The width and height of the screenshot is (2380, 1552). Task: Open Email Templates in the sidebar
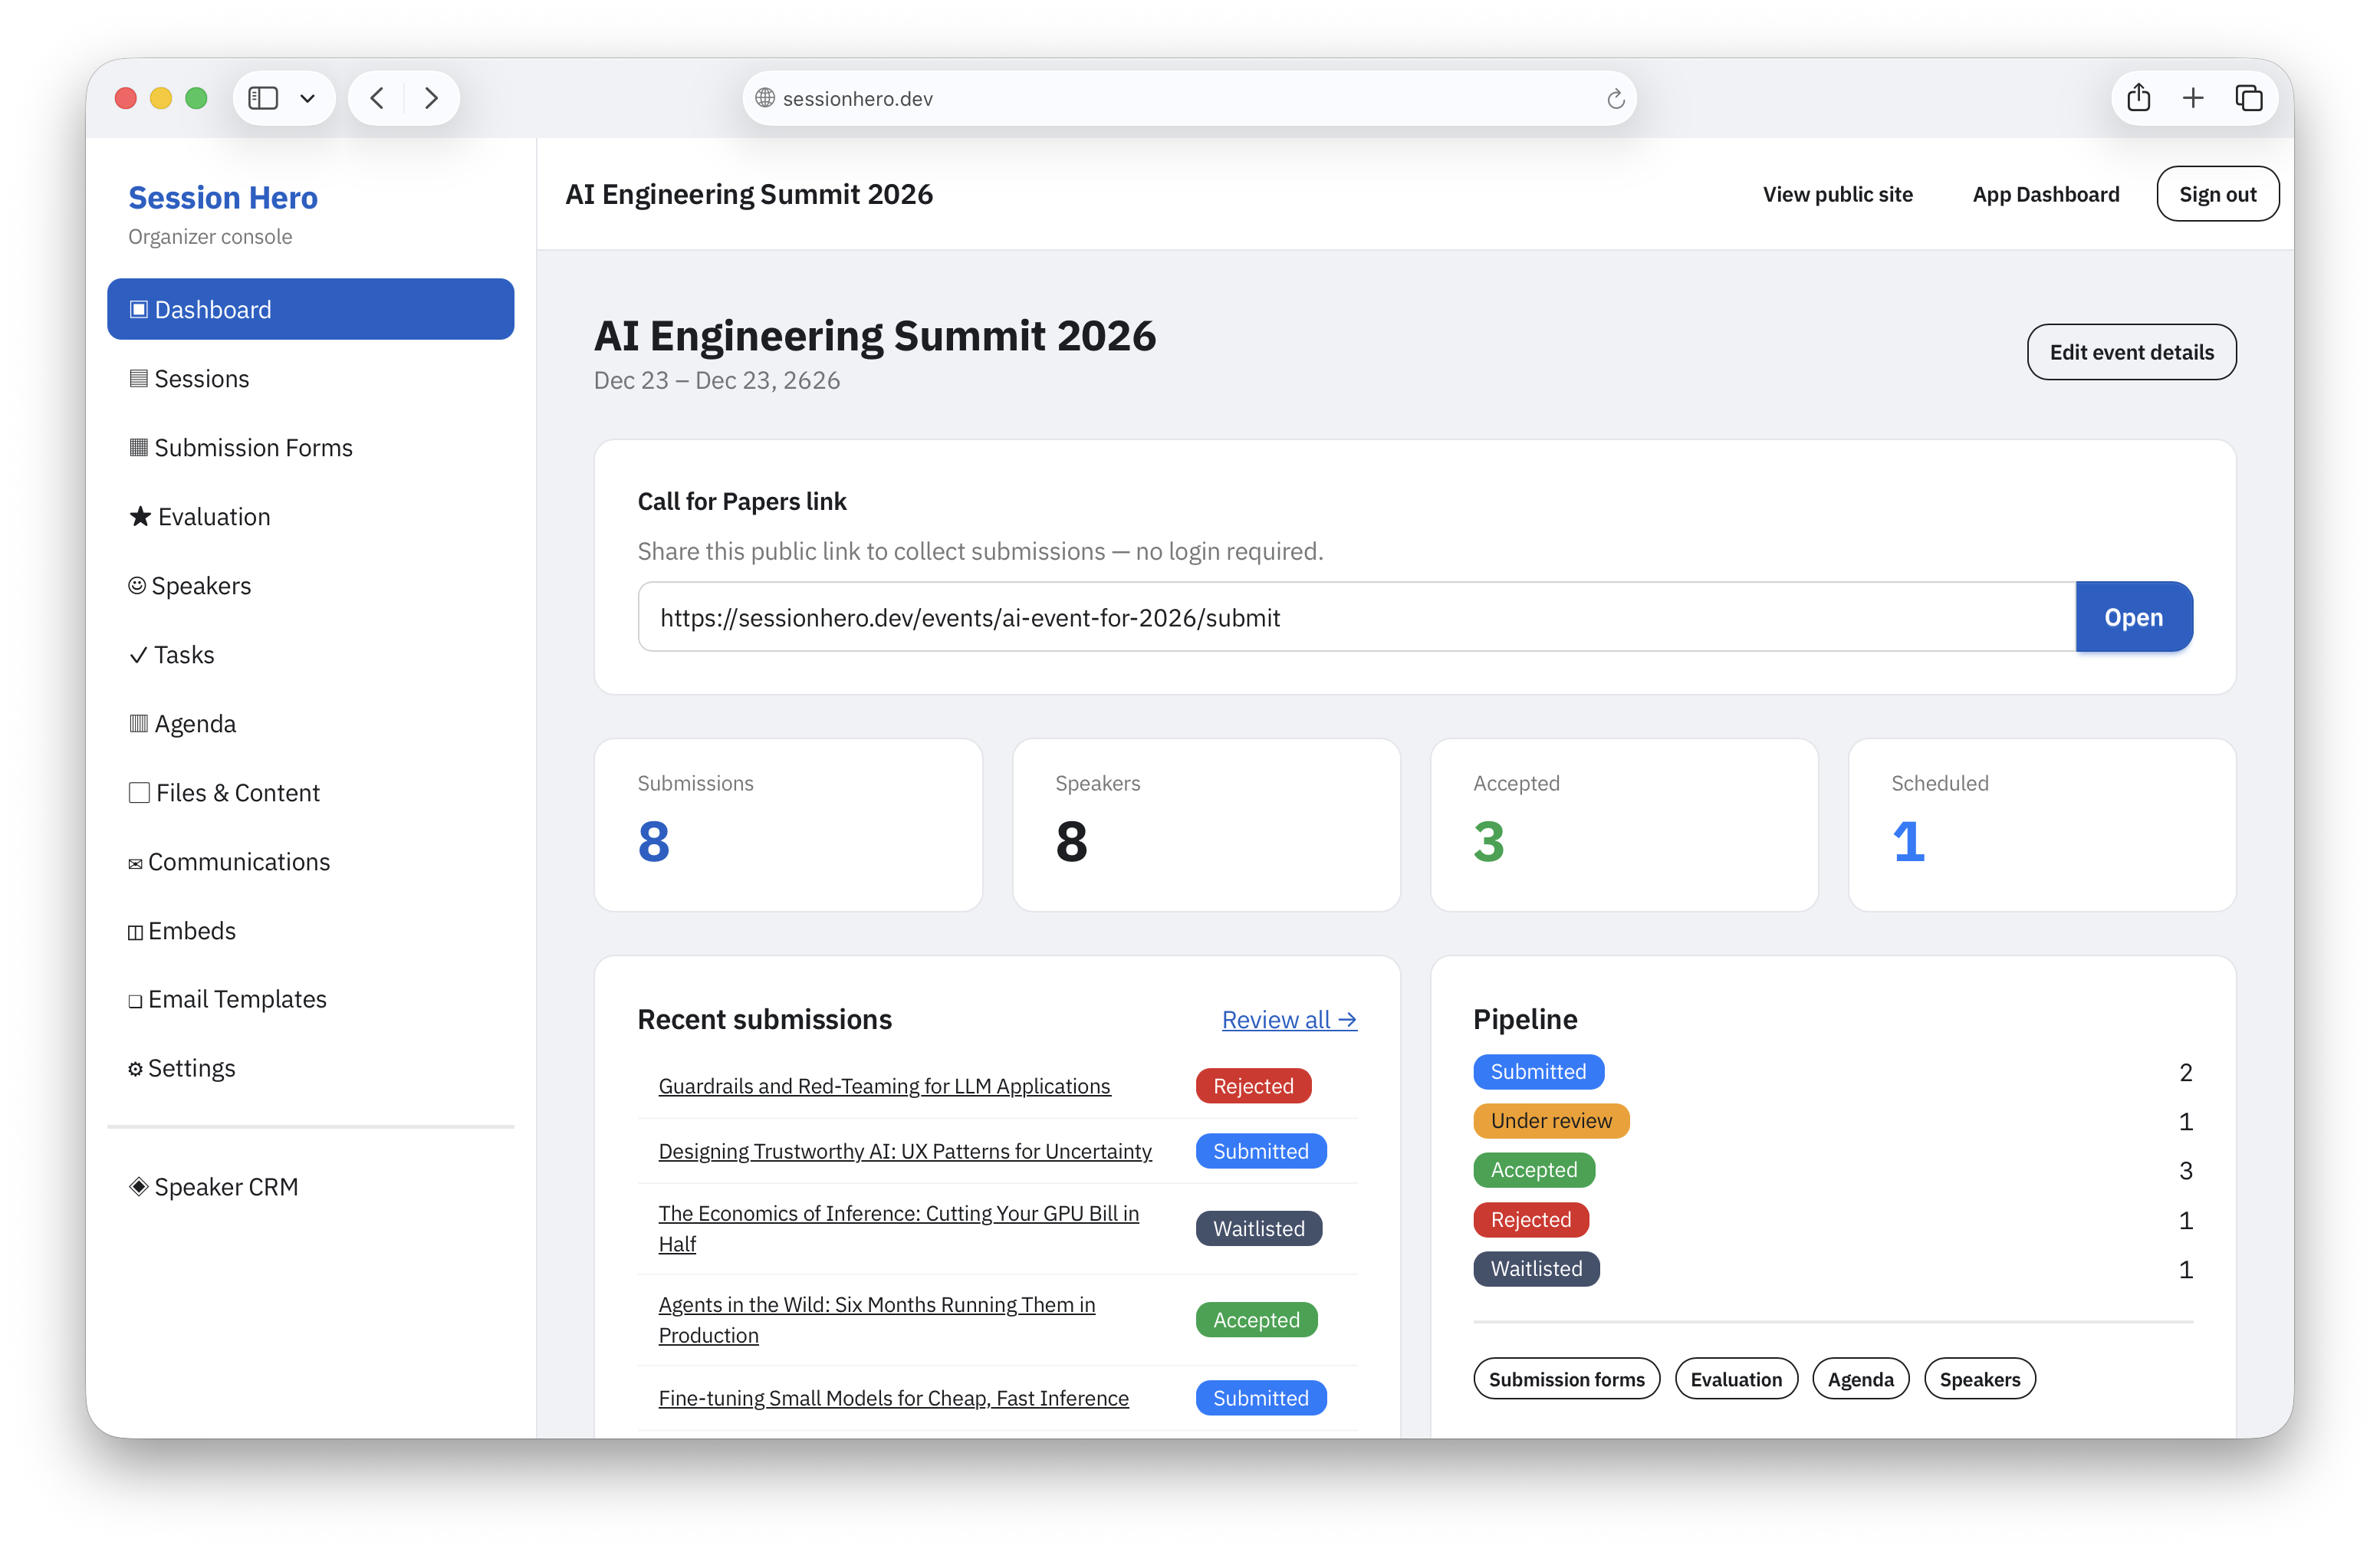click(x=311, y=999)
